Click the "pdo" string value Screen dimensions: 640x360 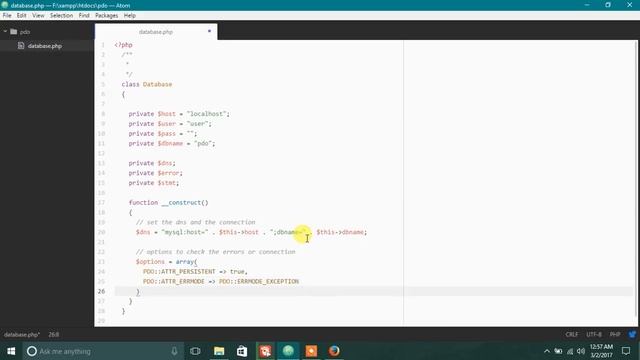coord(203,144)
